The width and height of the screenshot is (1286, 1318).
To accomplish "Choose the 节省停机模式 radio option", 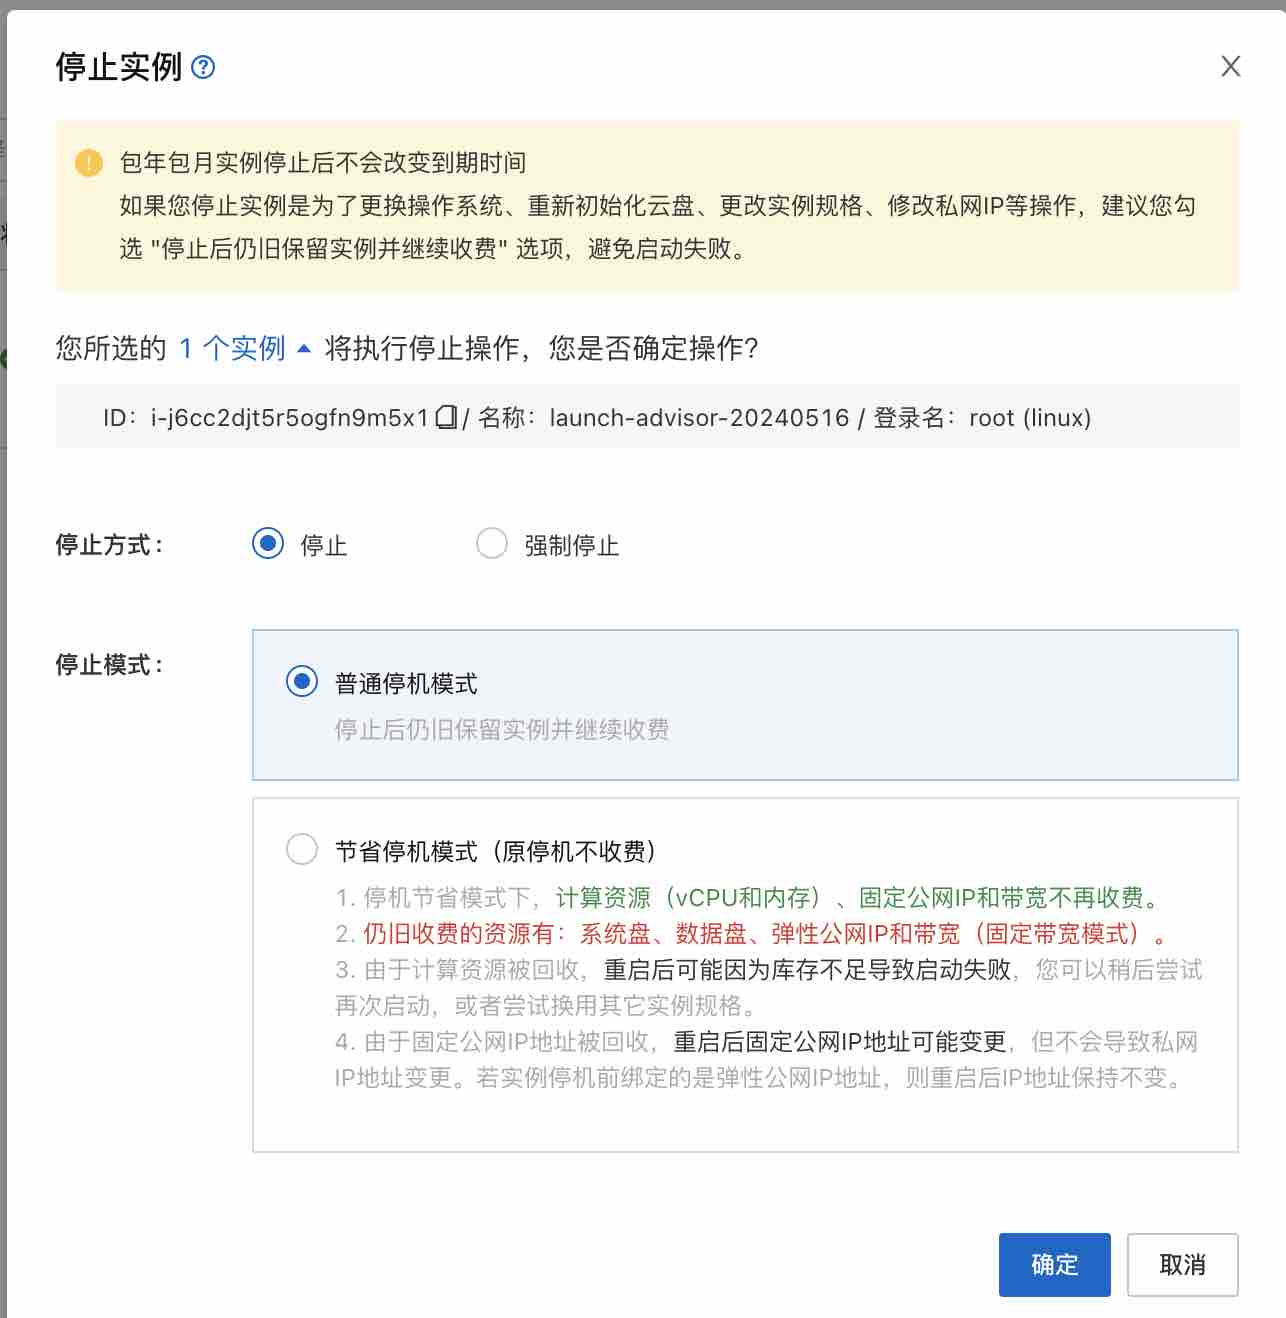I will [302, 850].
